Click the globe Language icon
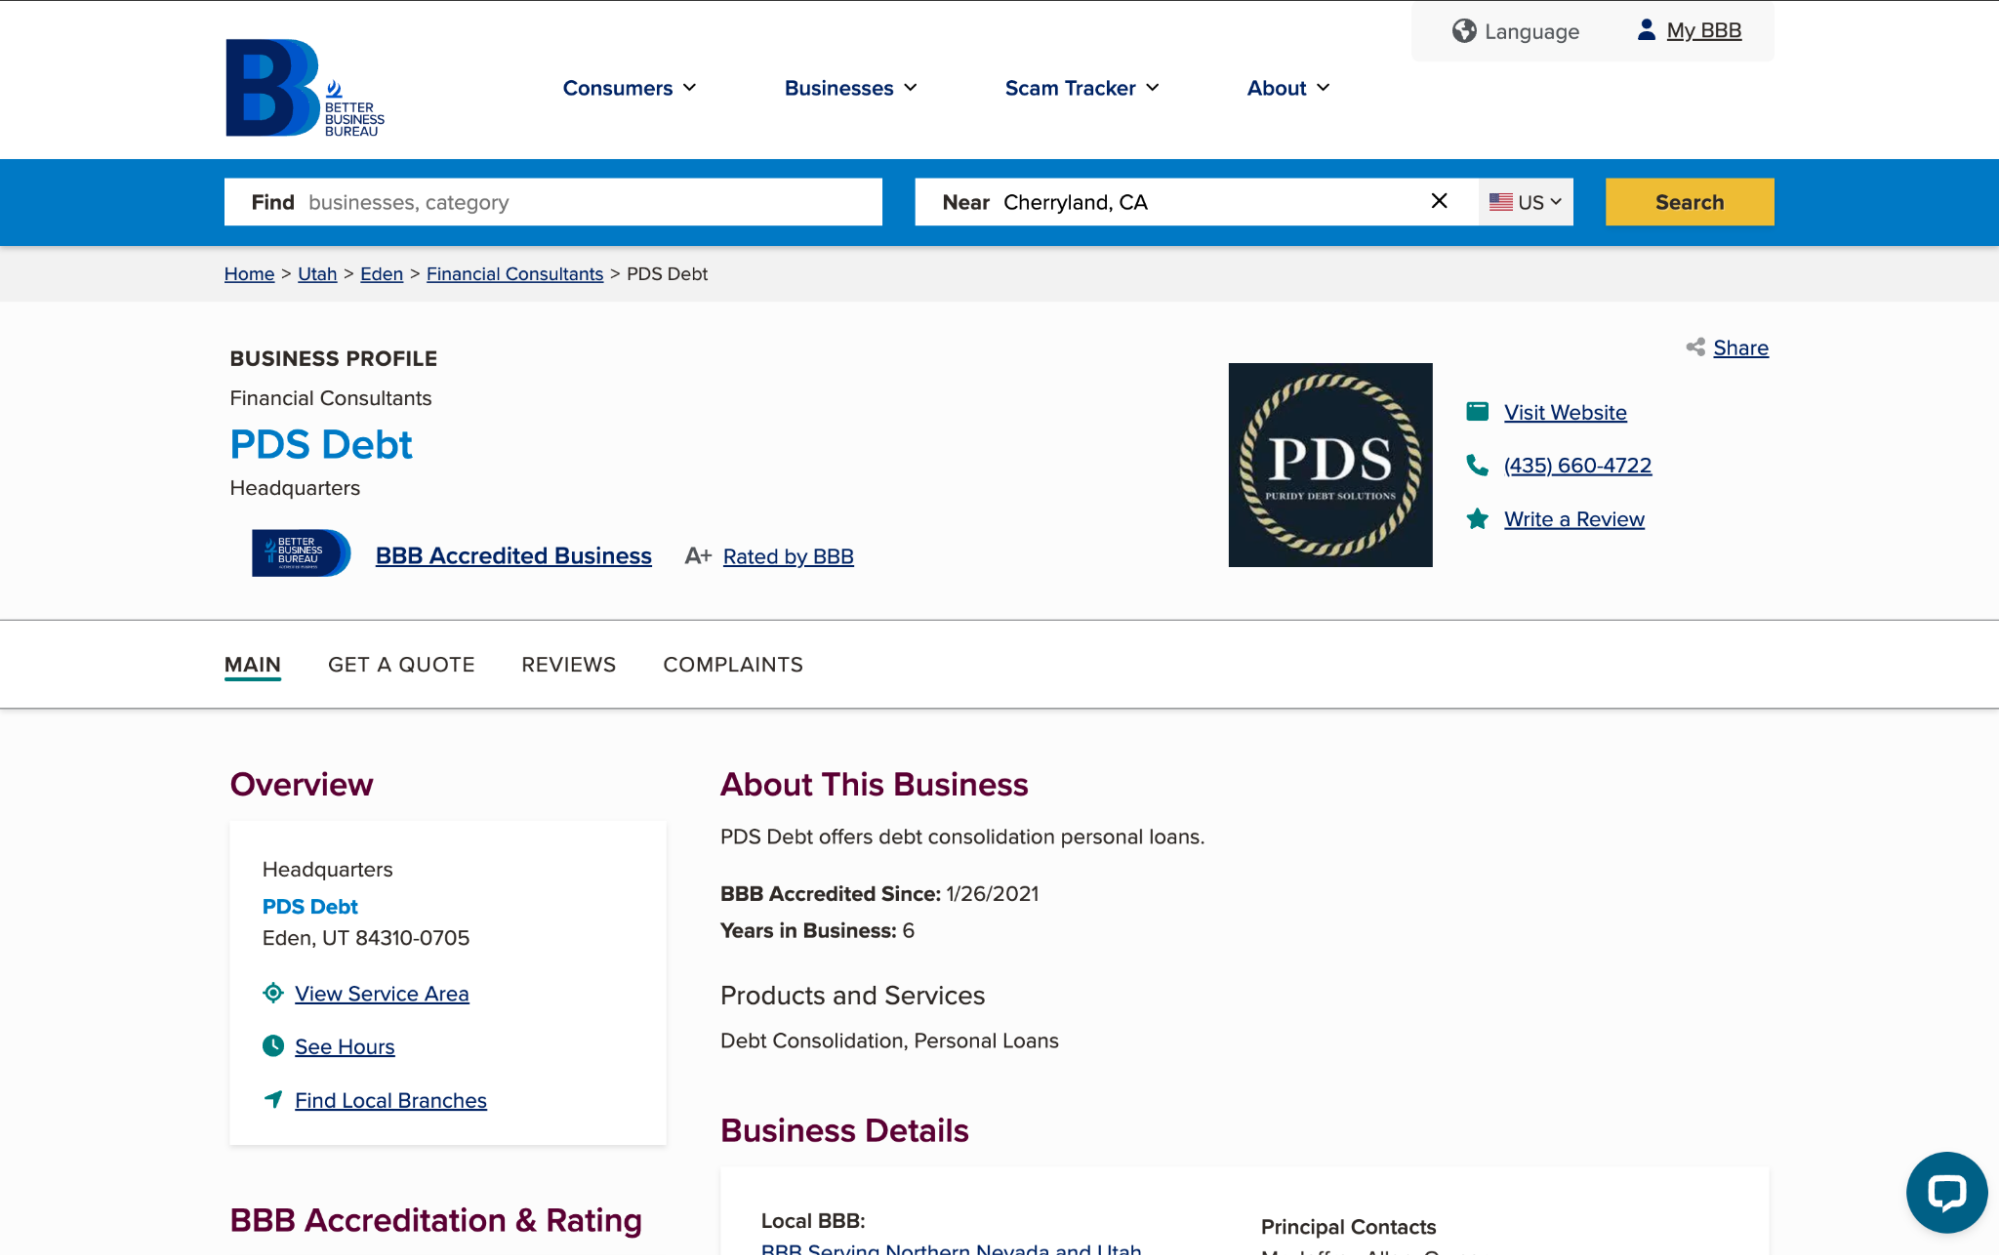1999x1256 pixels. pos(1464,31)
